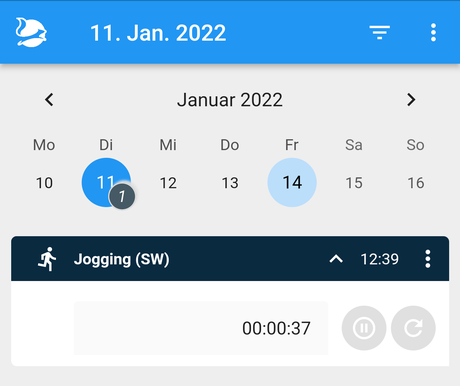Click the 00:00:37 timer field
Viewport: 460px width, 386px height.
point(201,328)
